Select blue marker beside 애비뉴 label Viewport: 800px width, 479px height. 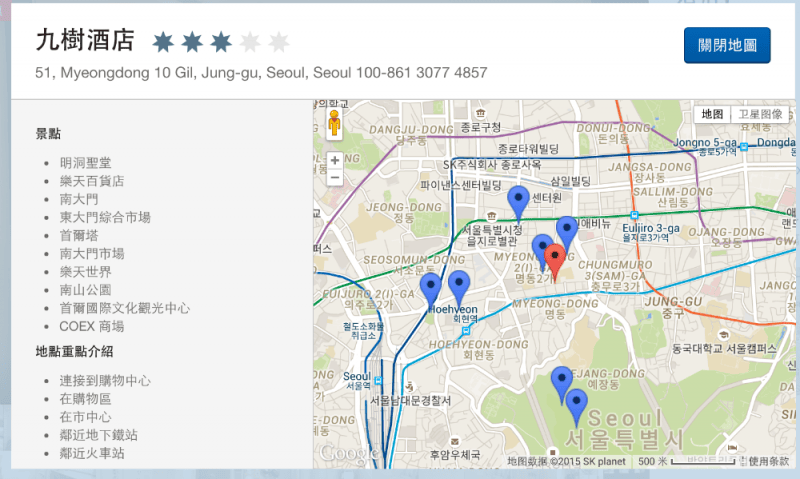click(567, 234)
